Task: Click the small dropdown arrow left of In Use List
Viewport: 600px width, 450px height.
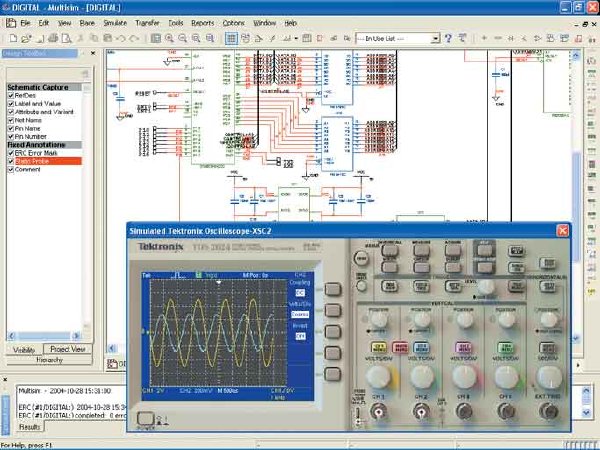Action: (296, 39)
